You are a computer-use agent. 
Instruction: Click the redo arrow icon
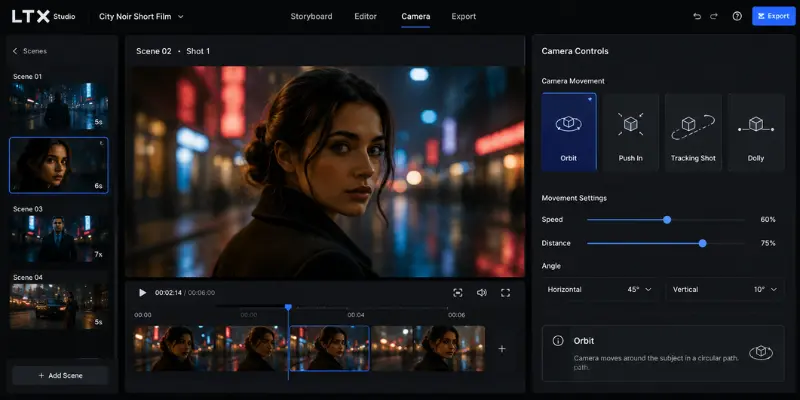click(x=714, y=16)
